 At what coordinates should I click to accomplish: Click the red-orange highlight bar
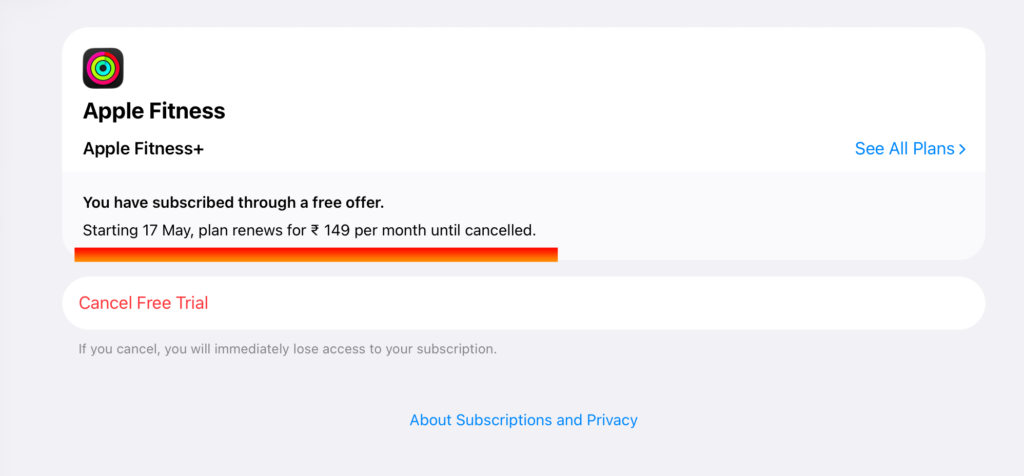(x=316, y=254)
